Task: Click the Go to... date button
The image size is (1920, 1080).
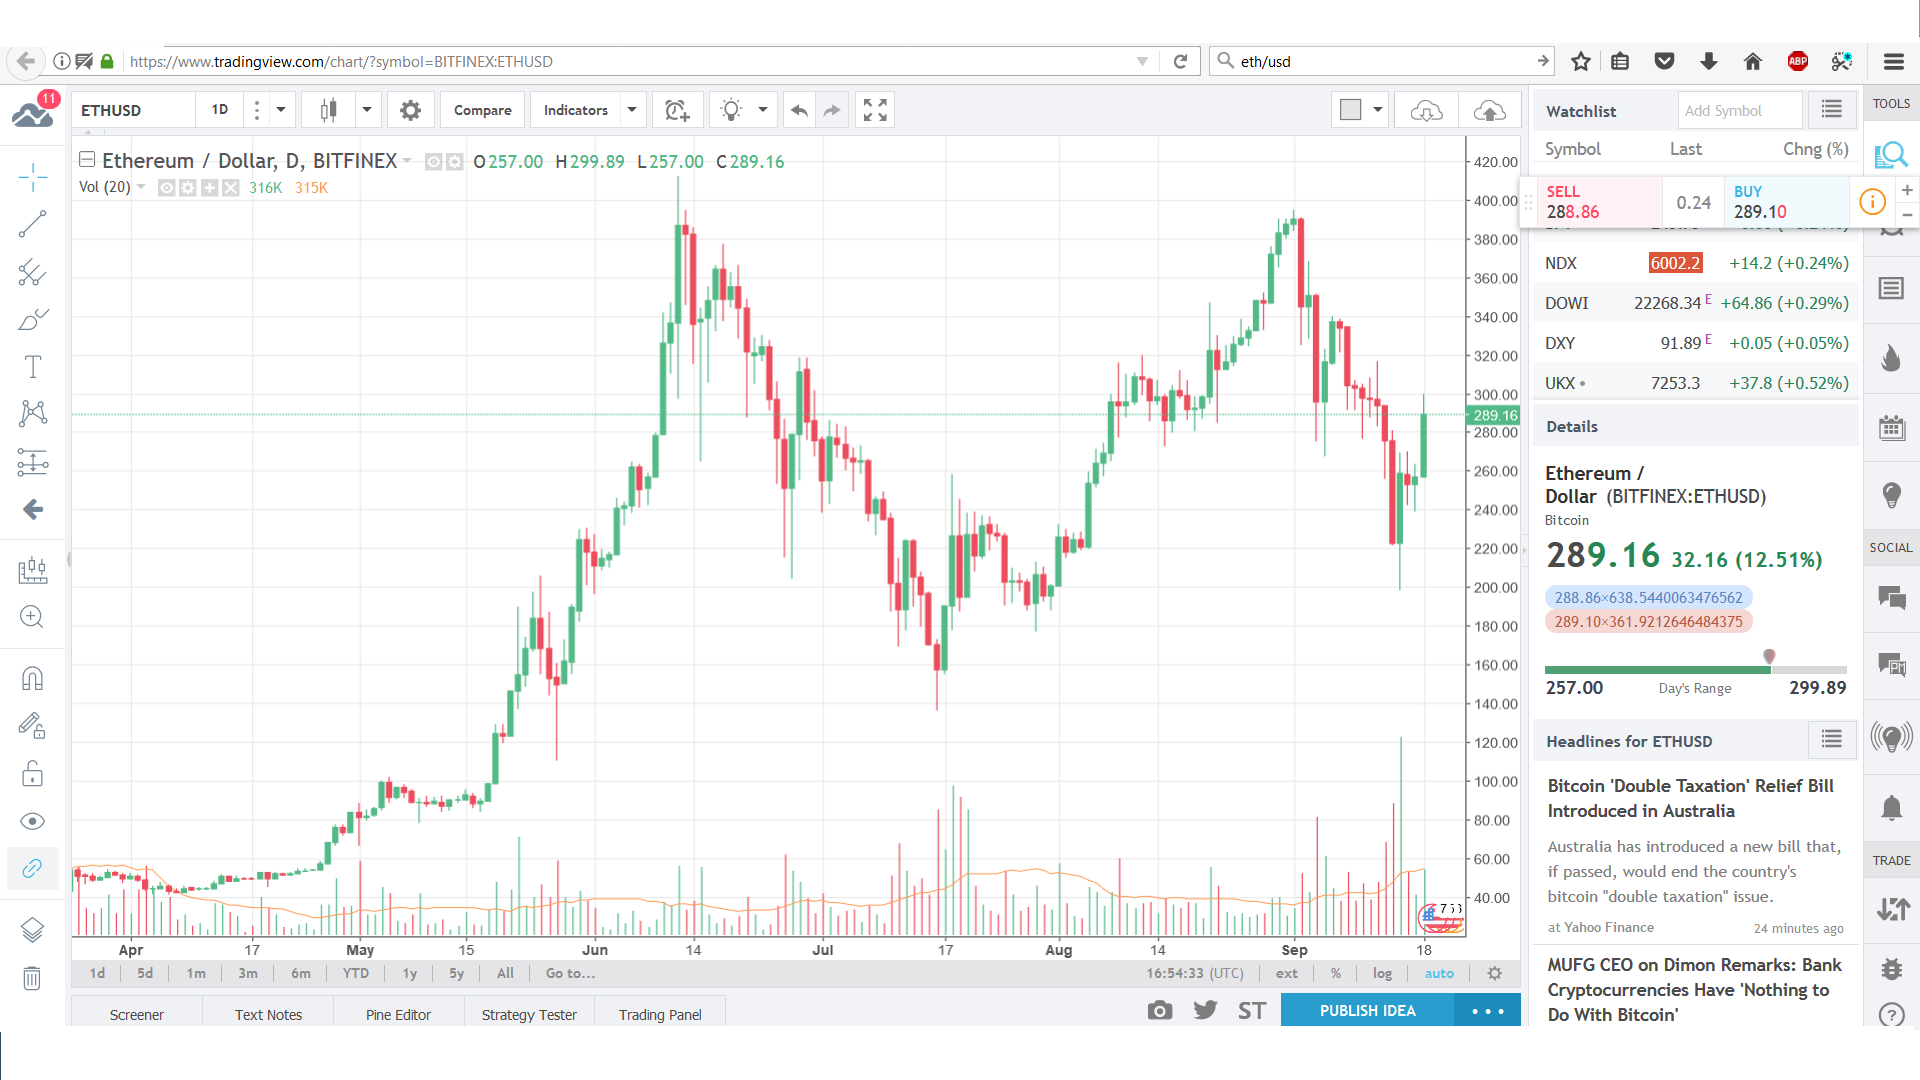Action: [x=570, y=973]
